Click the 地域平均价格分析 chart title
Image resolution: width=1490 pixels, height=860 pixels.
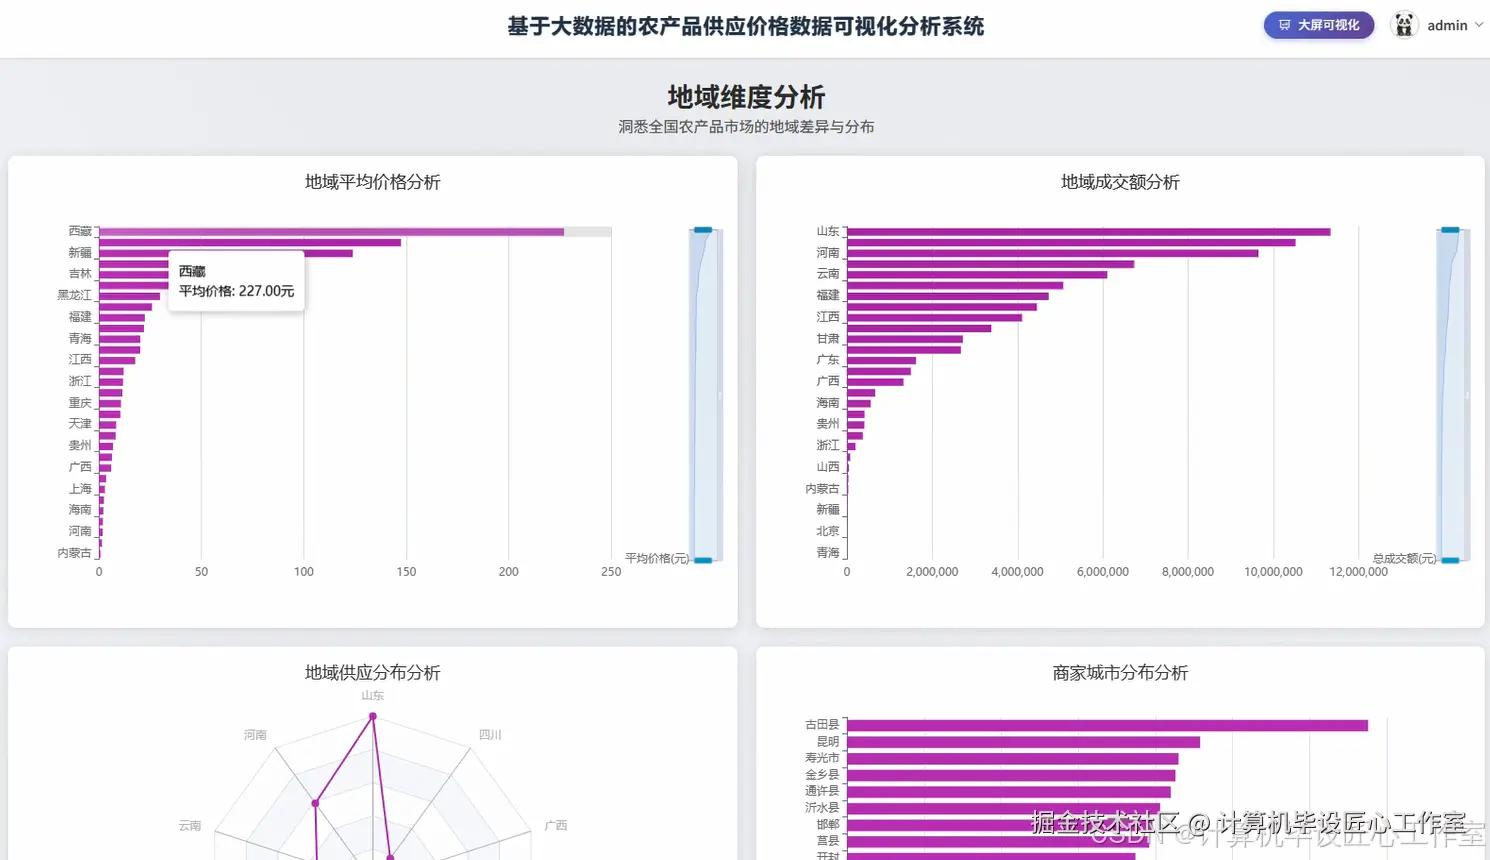pos(373,182)
